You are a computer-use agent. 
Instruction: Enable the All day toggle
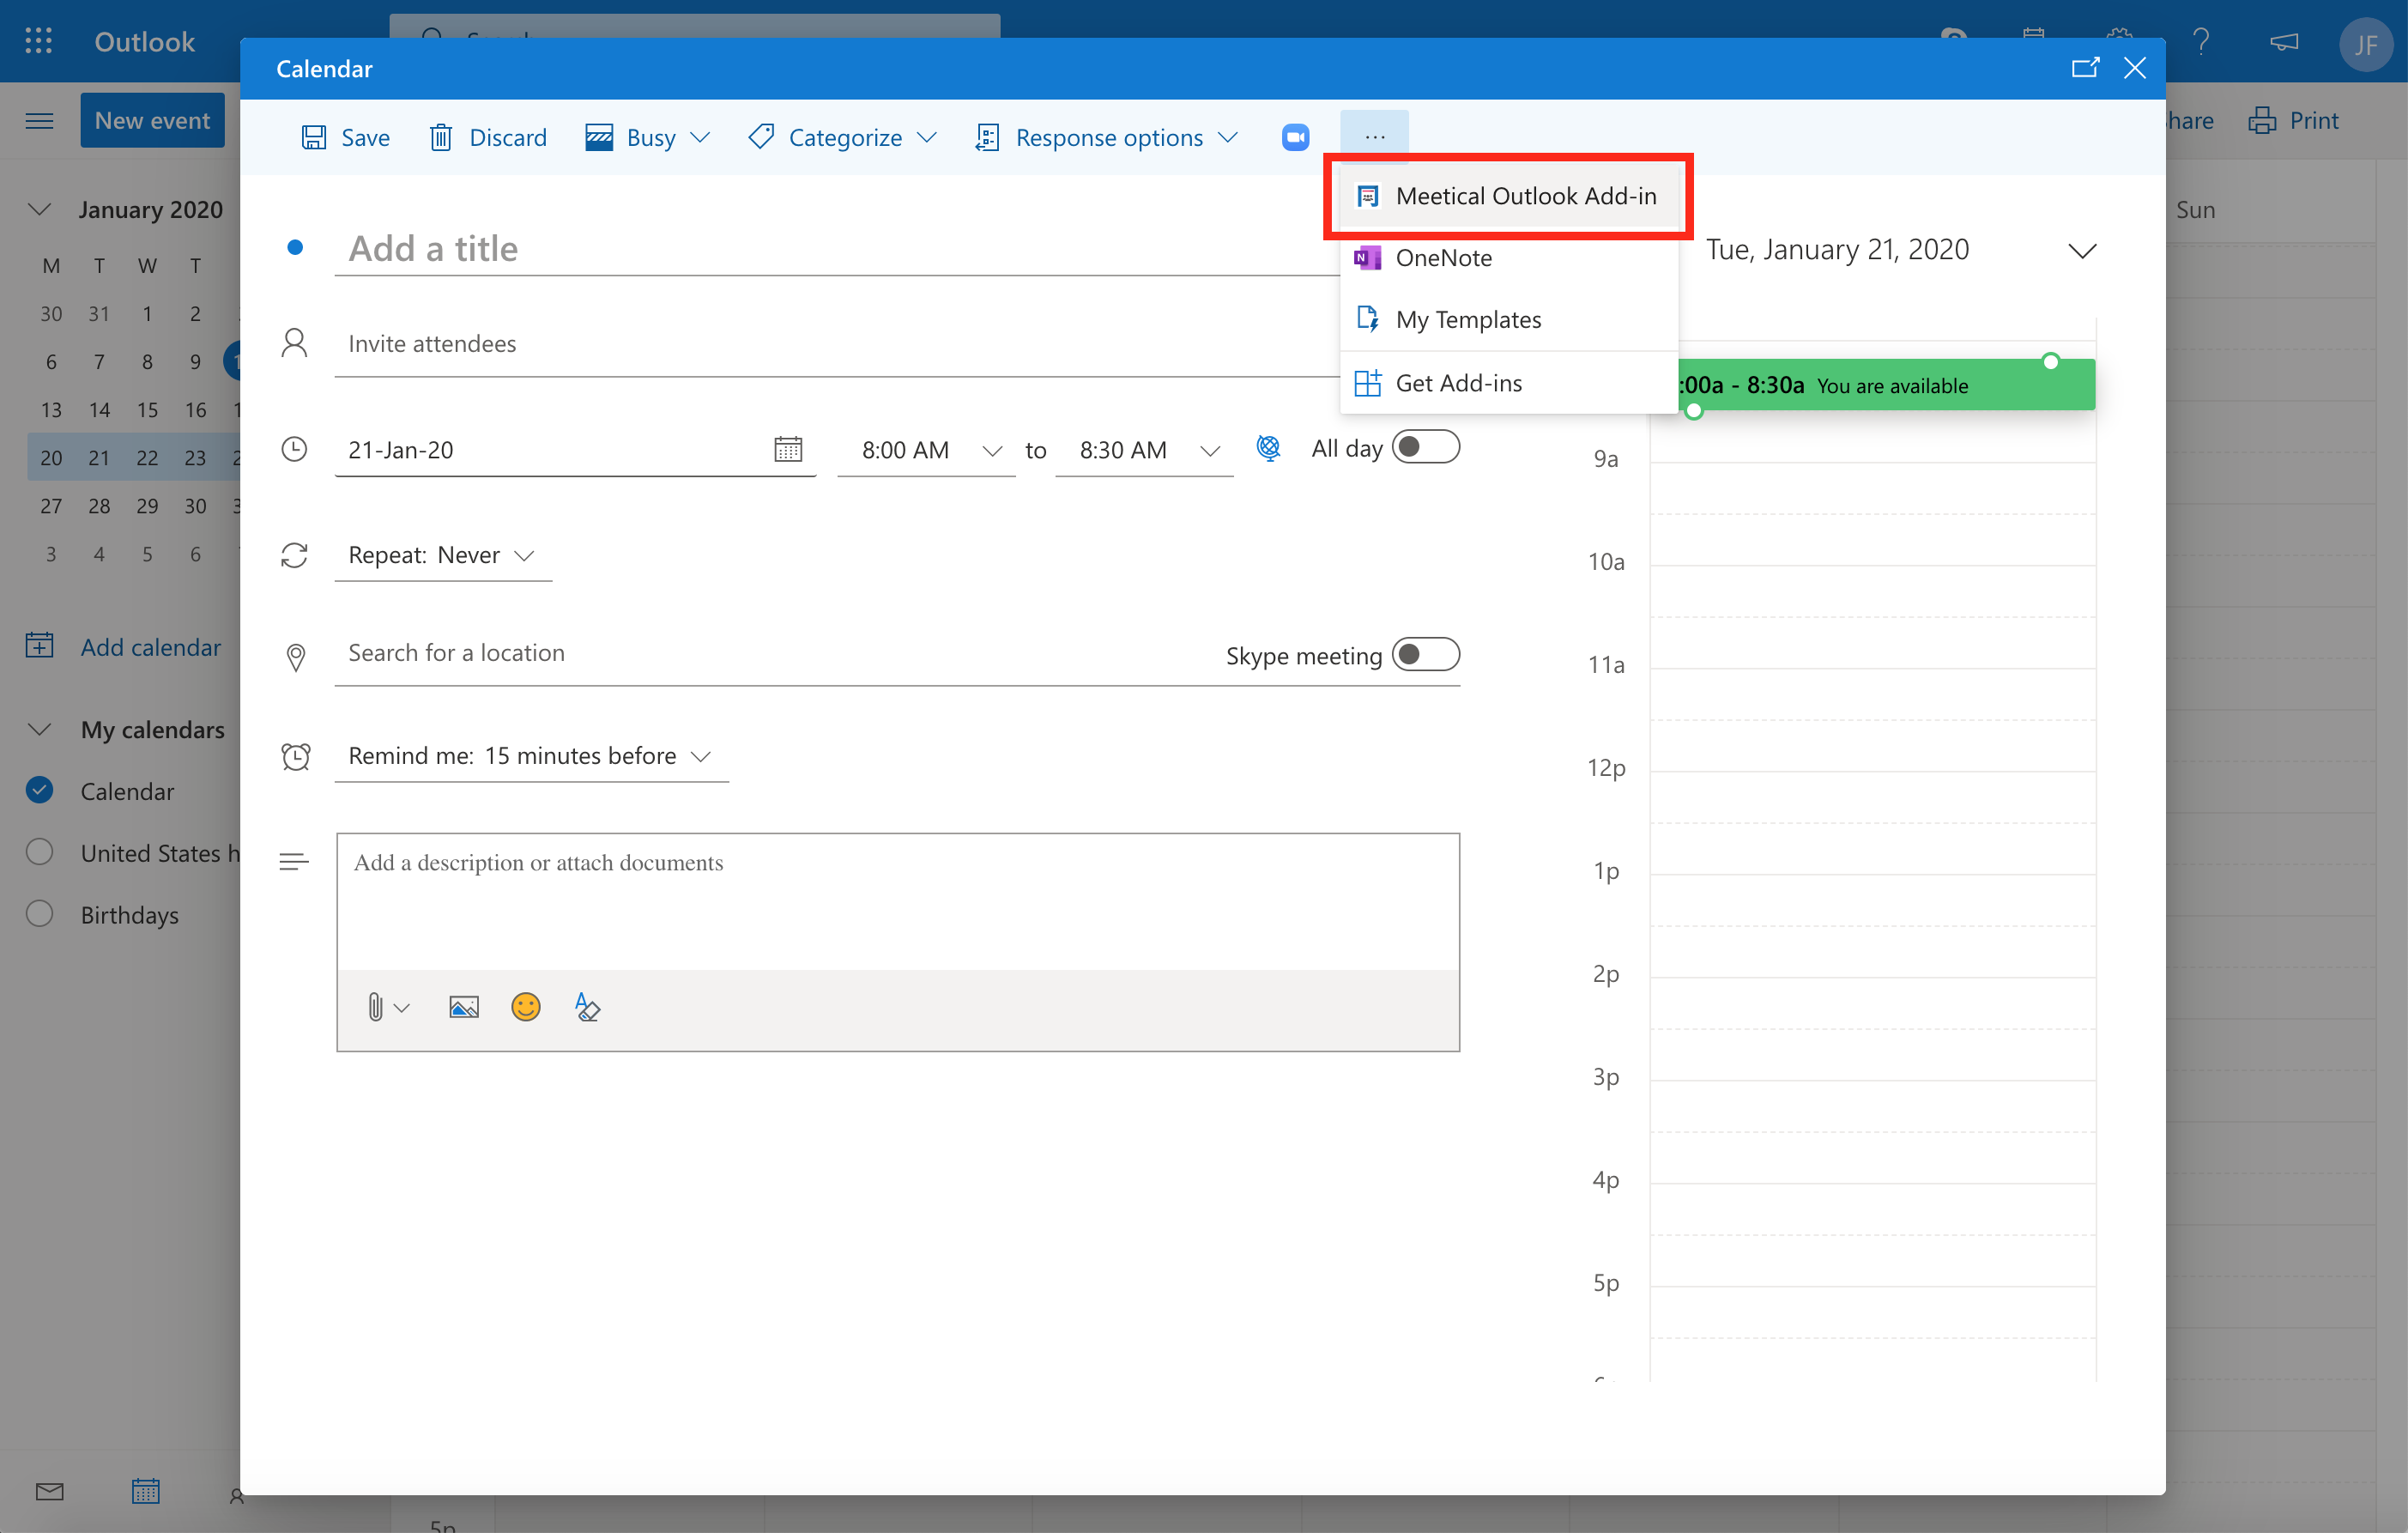point(1427,447)
